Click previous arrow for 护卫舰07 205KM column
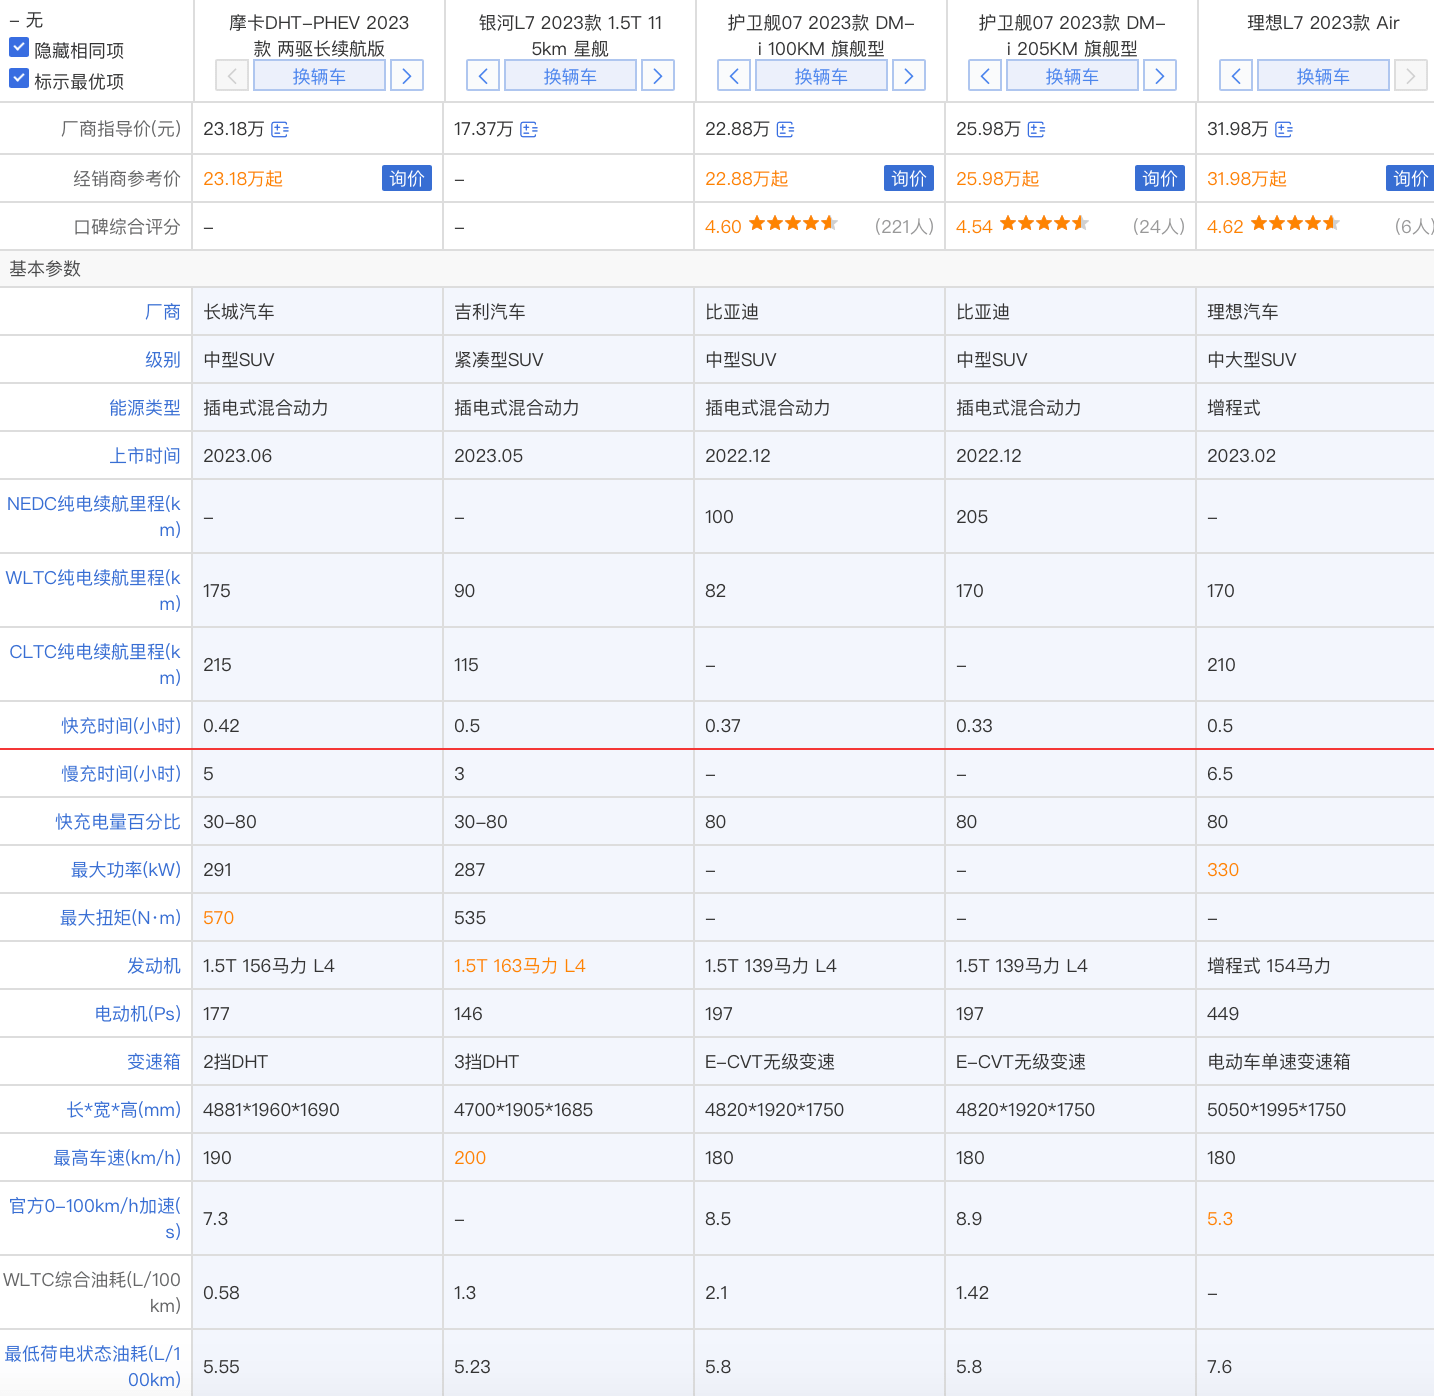Viewport: 1434px width, 1396px height. pyautogui.click(x=985, y=76)
